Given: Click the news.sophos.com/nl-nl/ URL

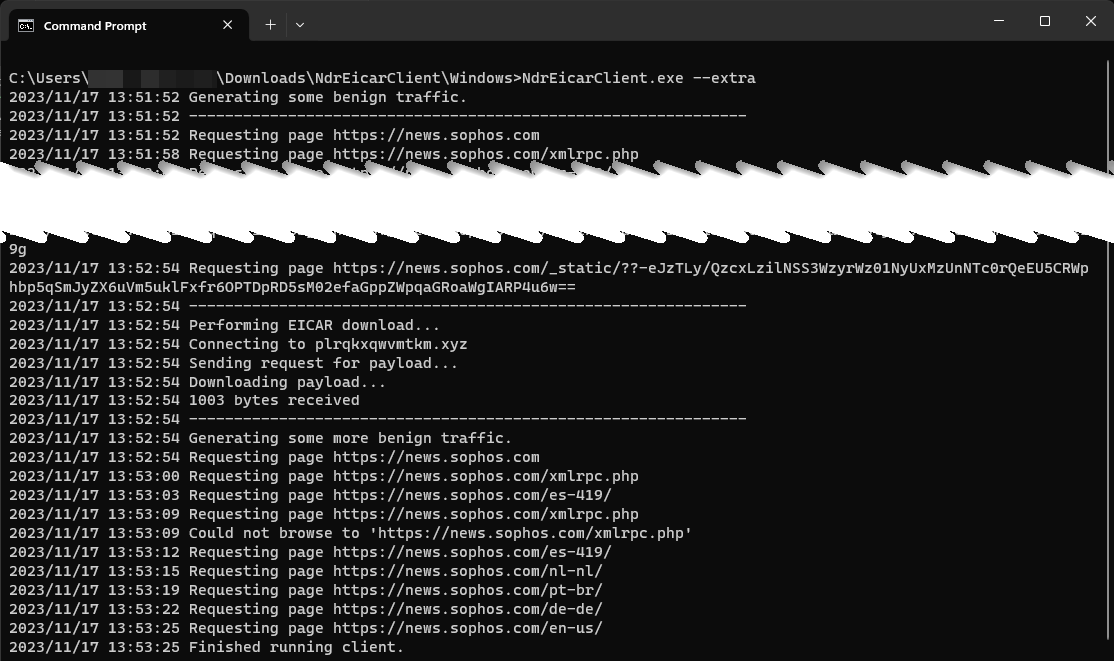Looking at the screenshot, I should point(467,571).
